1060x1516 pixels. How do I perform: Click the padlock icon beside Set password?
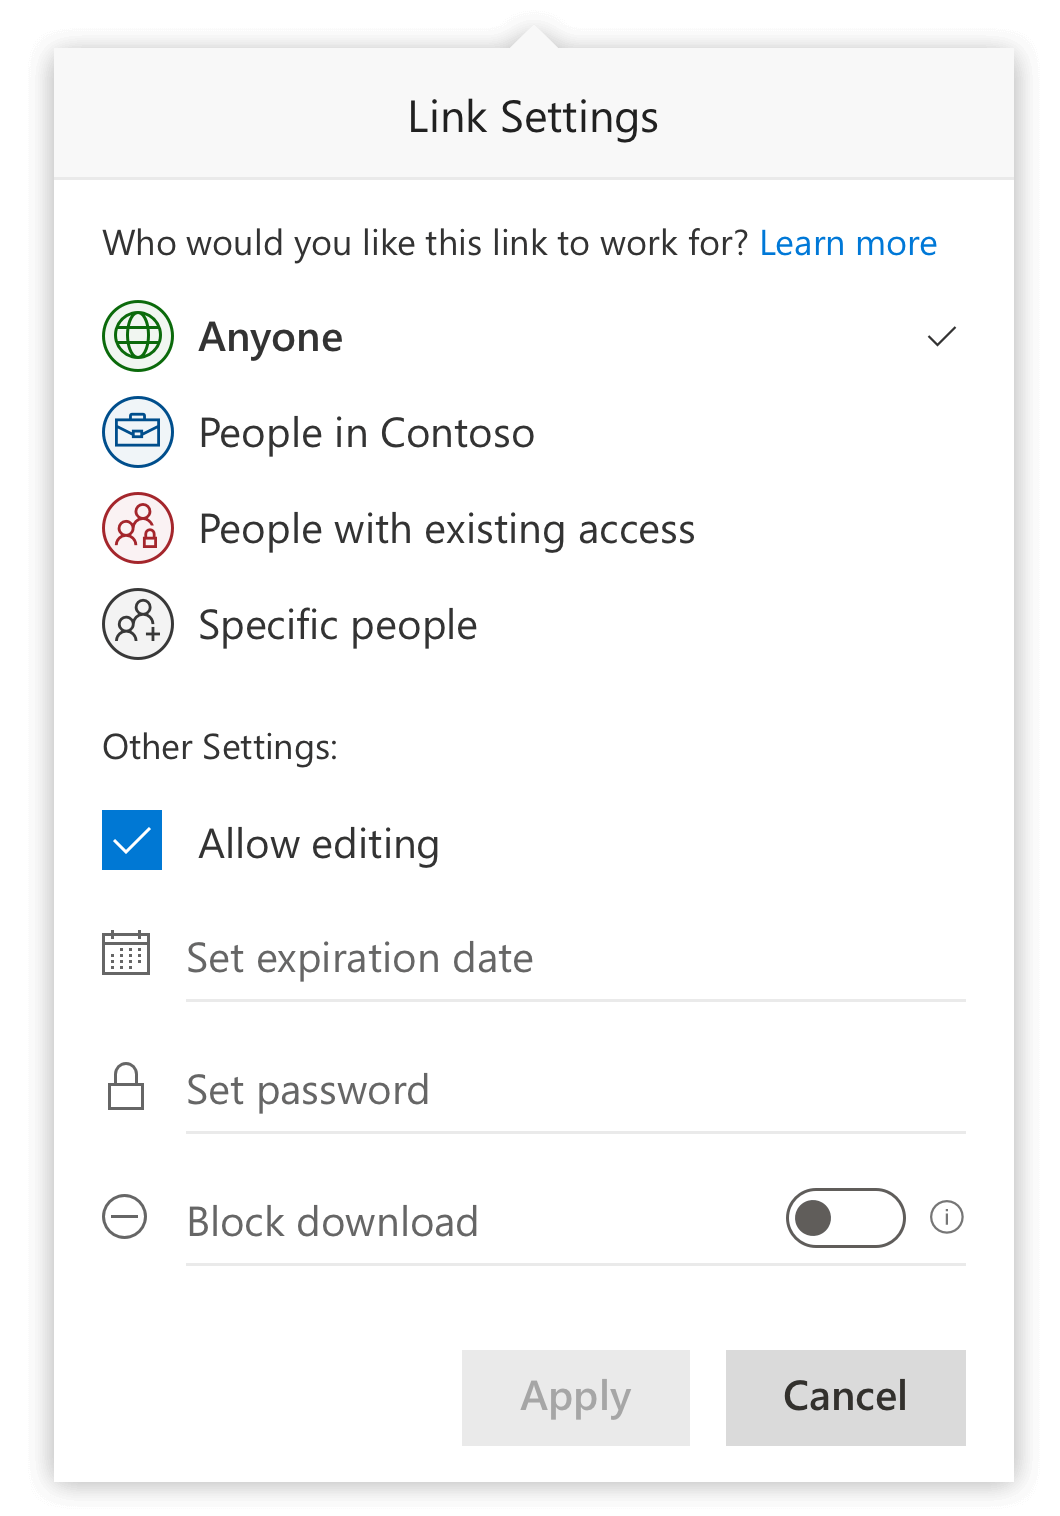126,1087
